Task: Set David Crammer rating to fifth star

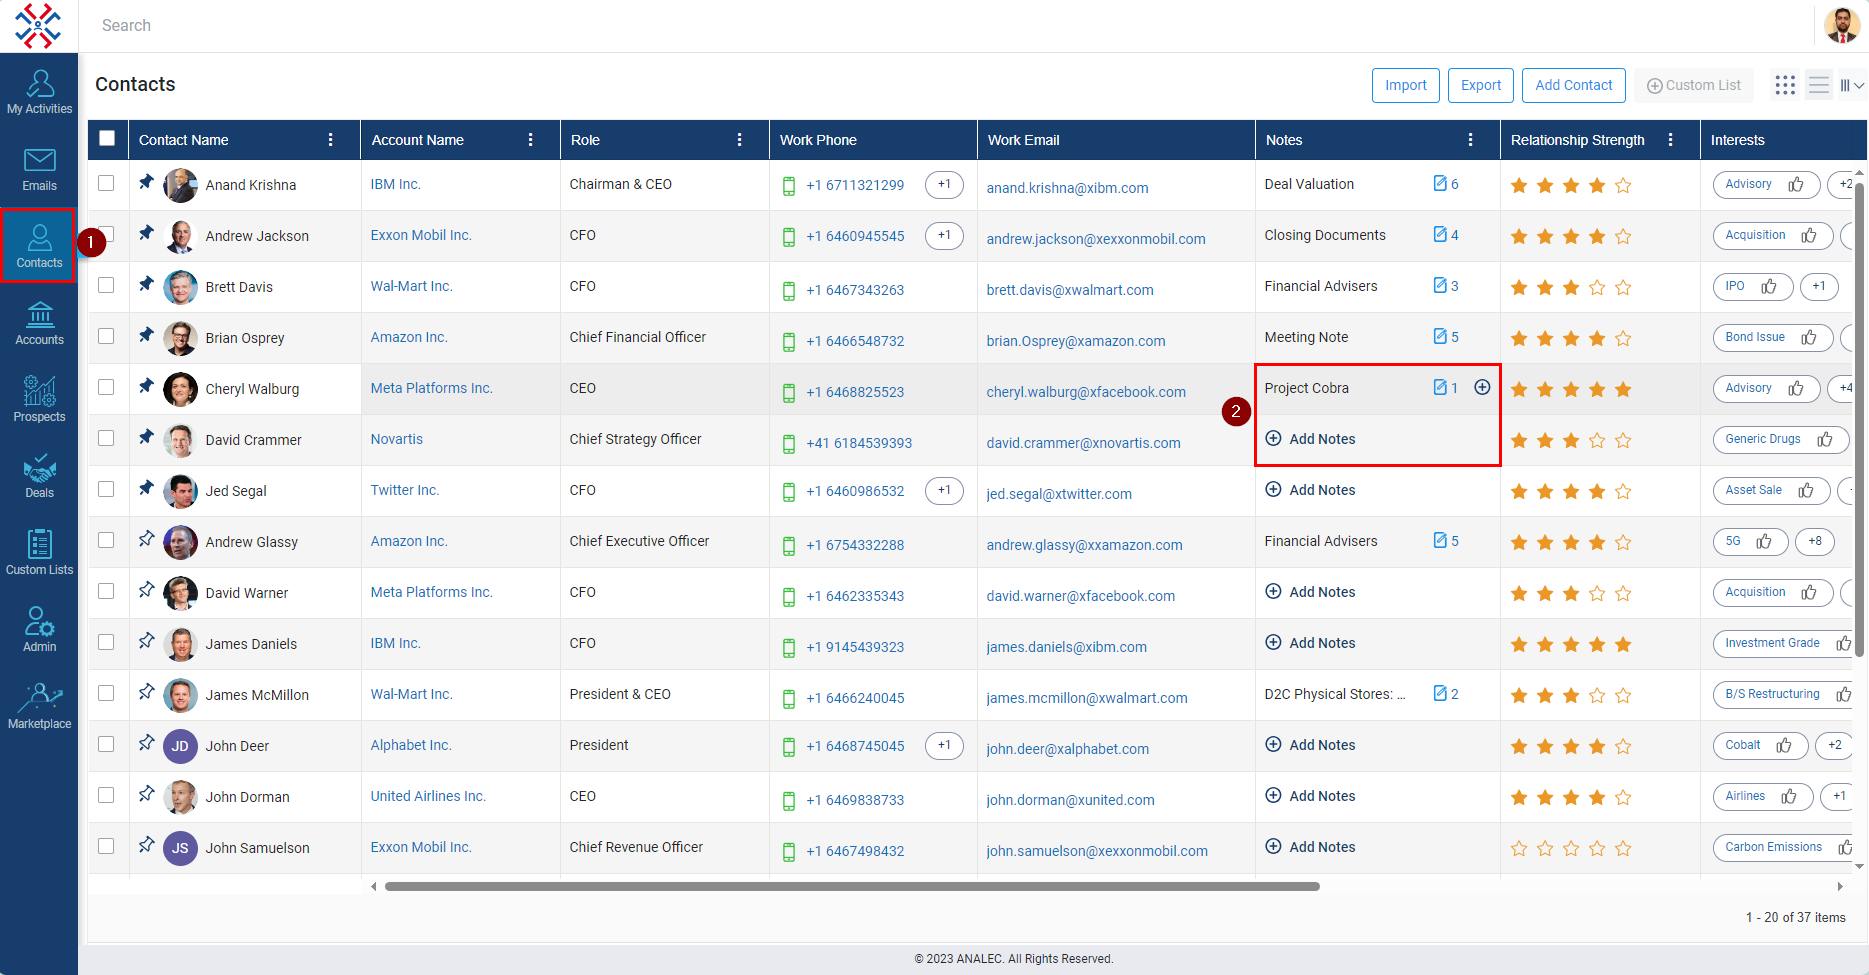Action: tap(1623, 441)
